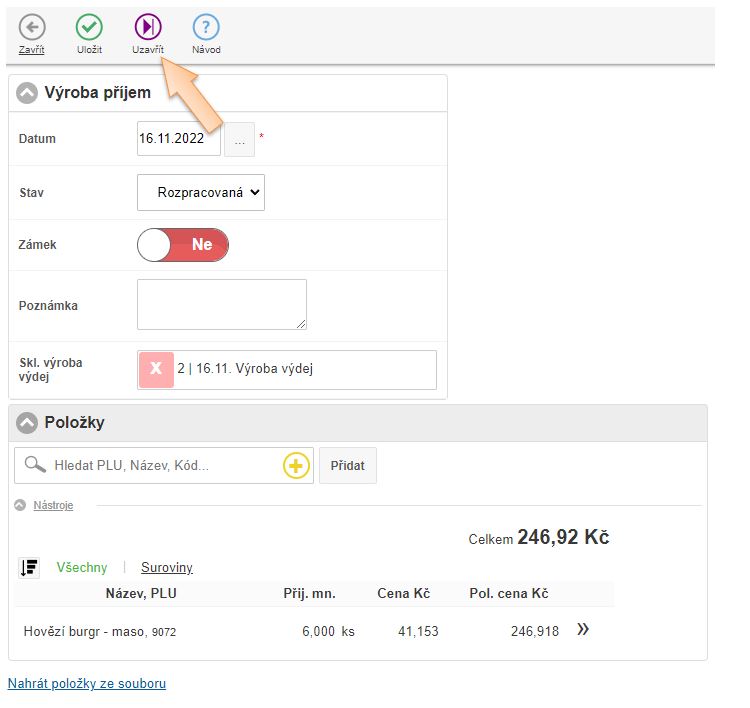Open date picker button next to Datum
Viewport: 750px width, 708px height.
[239, 141]
